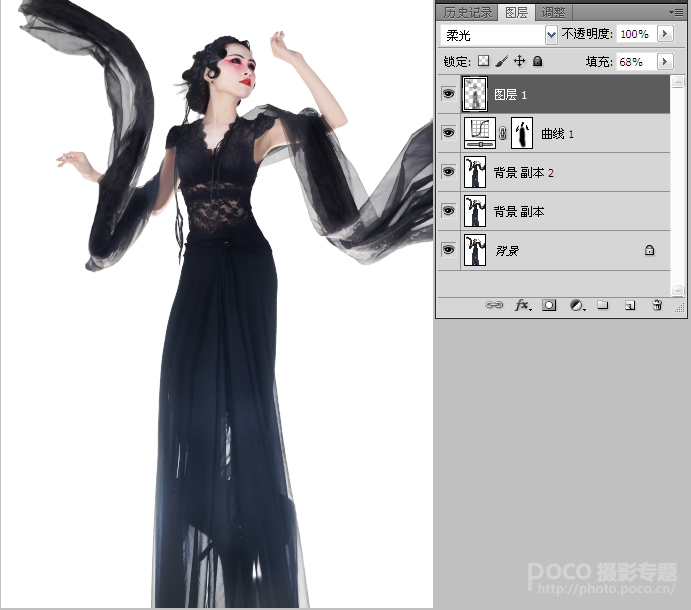Open the 柔光 blend mode dropdown
Viewport: 691px width, 610px height.
551,34
